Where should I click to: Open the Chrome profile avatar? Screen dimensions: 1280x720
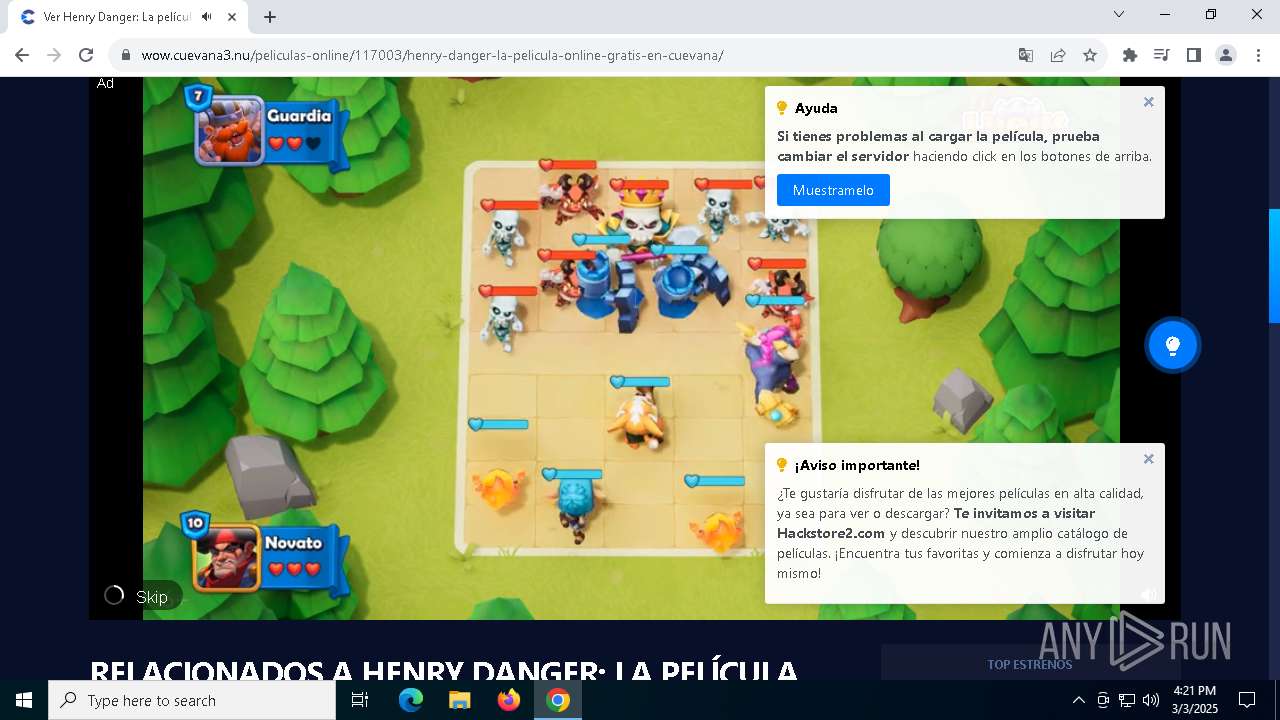(1226, 55)
